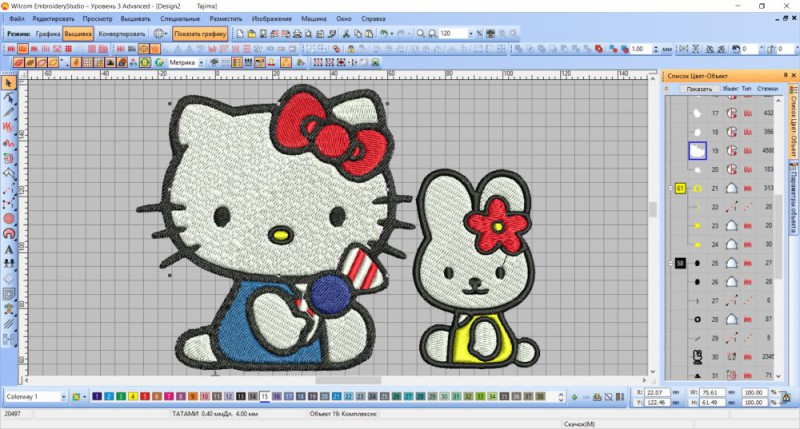Click the X position field 22.07
This screenshot has height=429, width=800.
[x=658, y=392]
